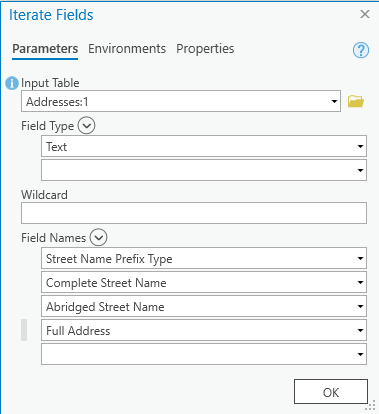Screen dimensions: 379x414
Task: Open the Text field type dropdown
Action: [x=360, y=146]
